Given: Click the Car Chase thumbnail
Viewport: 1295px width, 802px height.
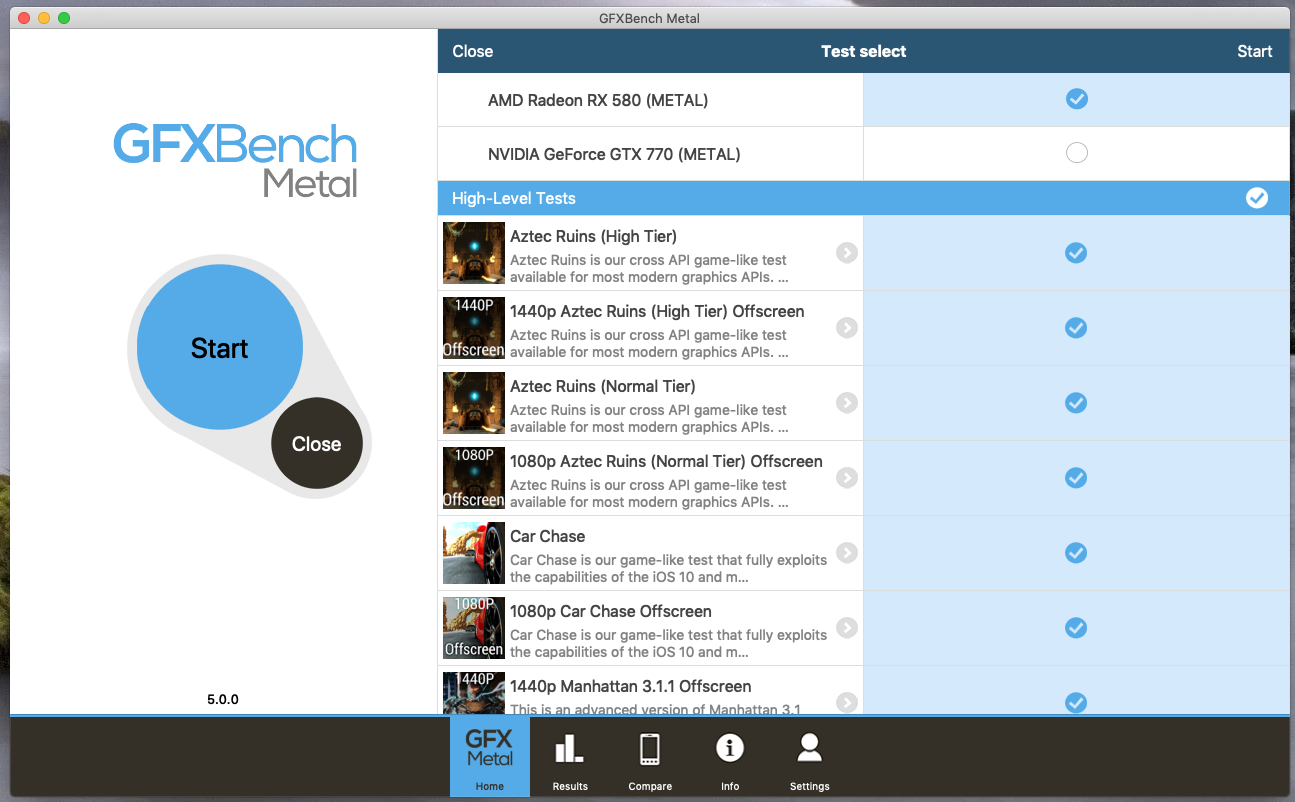Looking at the screenshot, I should pos(474,553).
